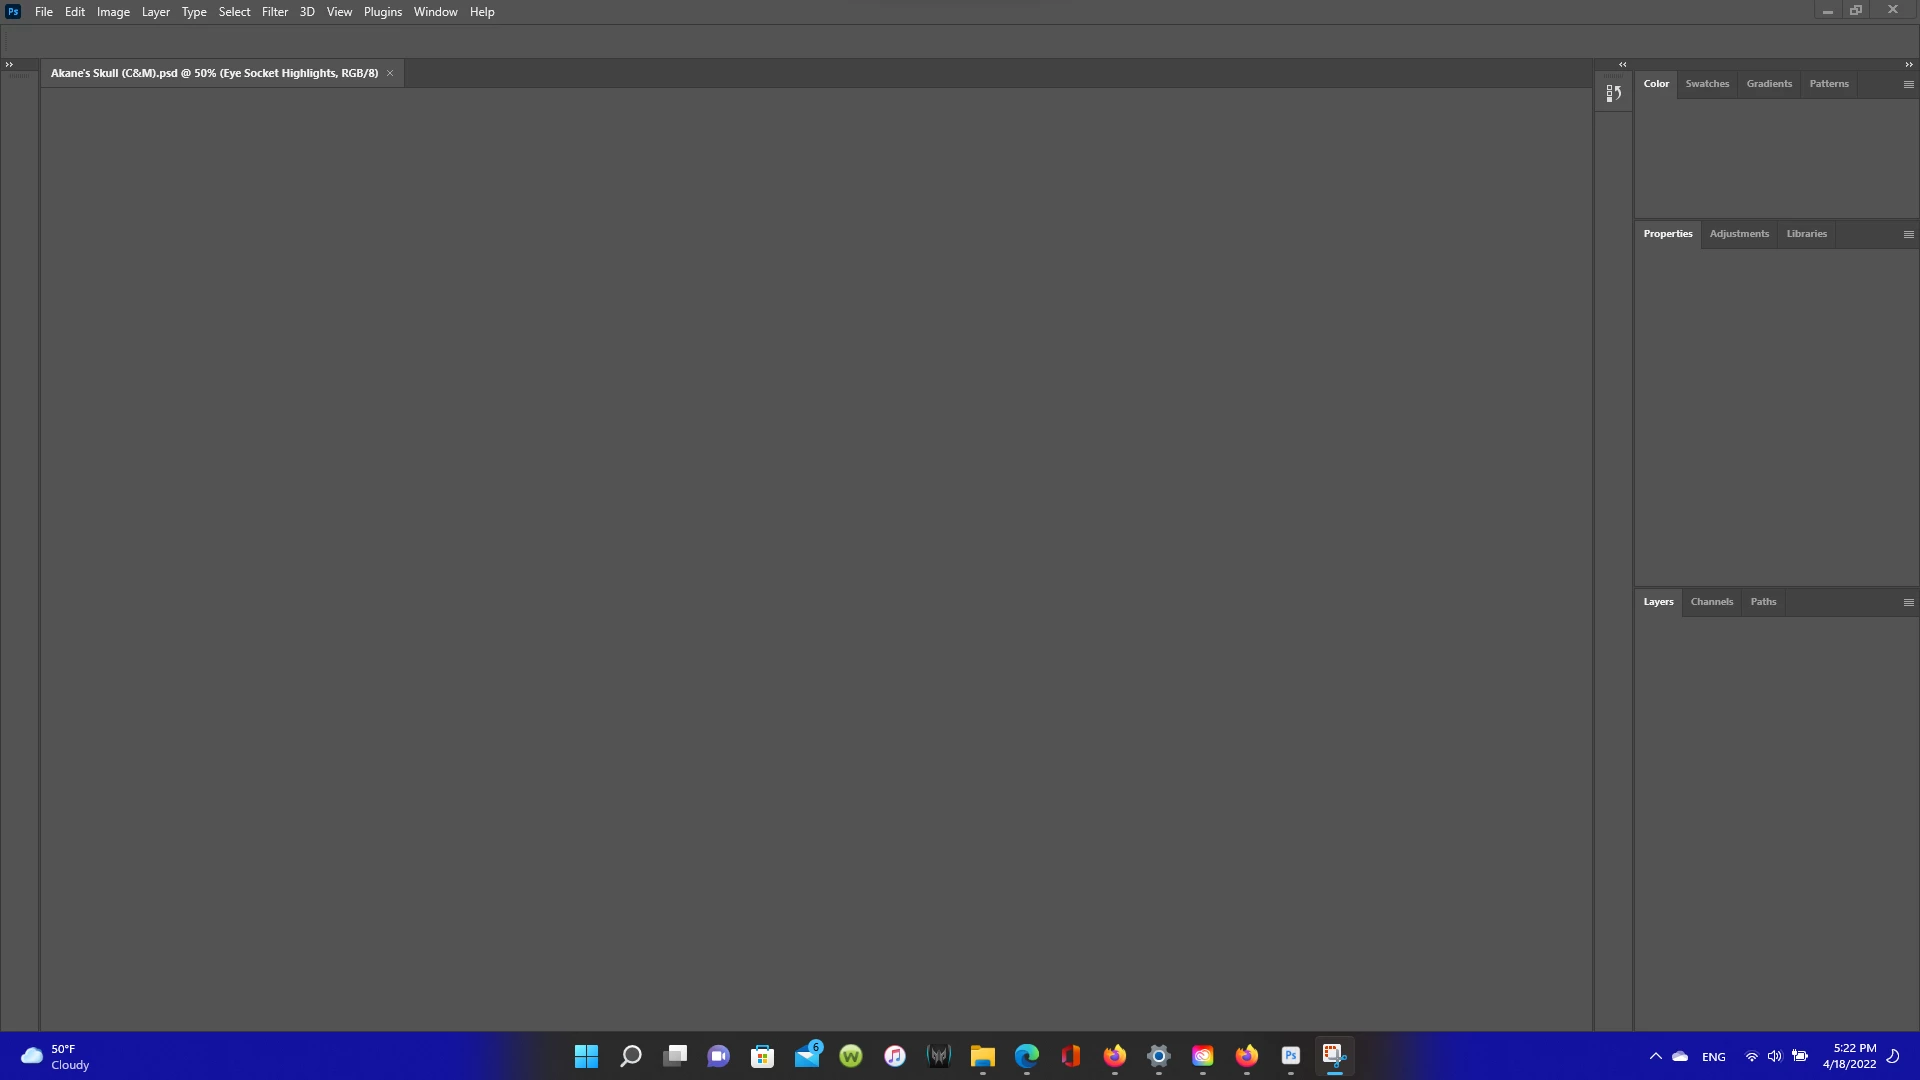1920x1080 pixels.
Task: Open the Filter menu
Action: click(274, 12)
